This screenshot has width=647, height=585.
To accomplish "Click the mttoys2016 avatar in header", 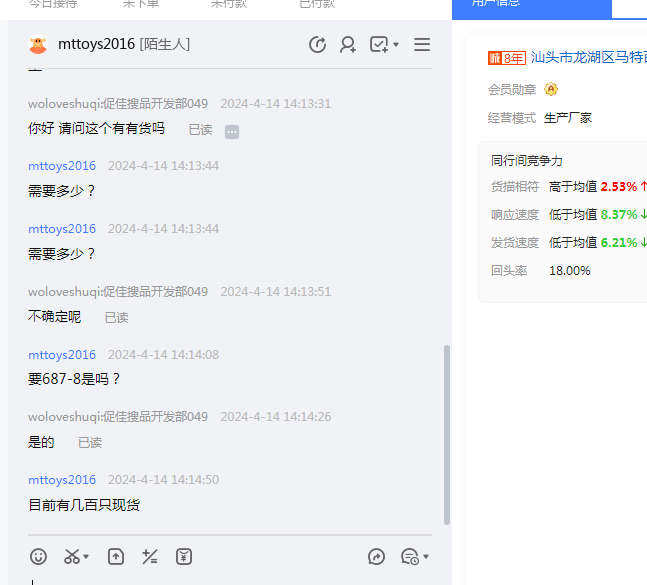I will point(38,45).
